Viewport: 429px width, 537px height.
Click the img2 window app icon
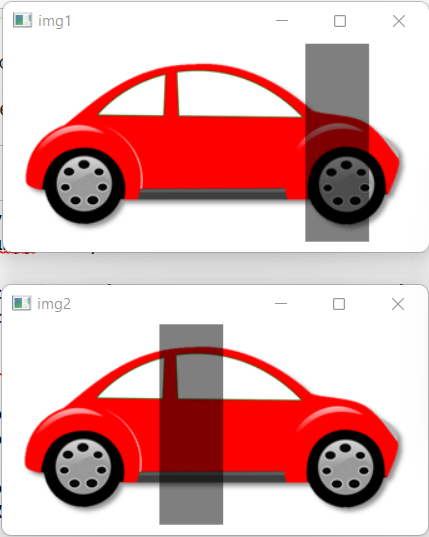(x=22, y=303)
